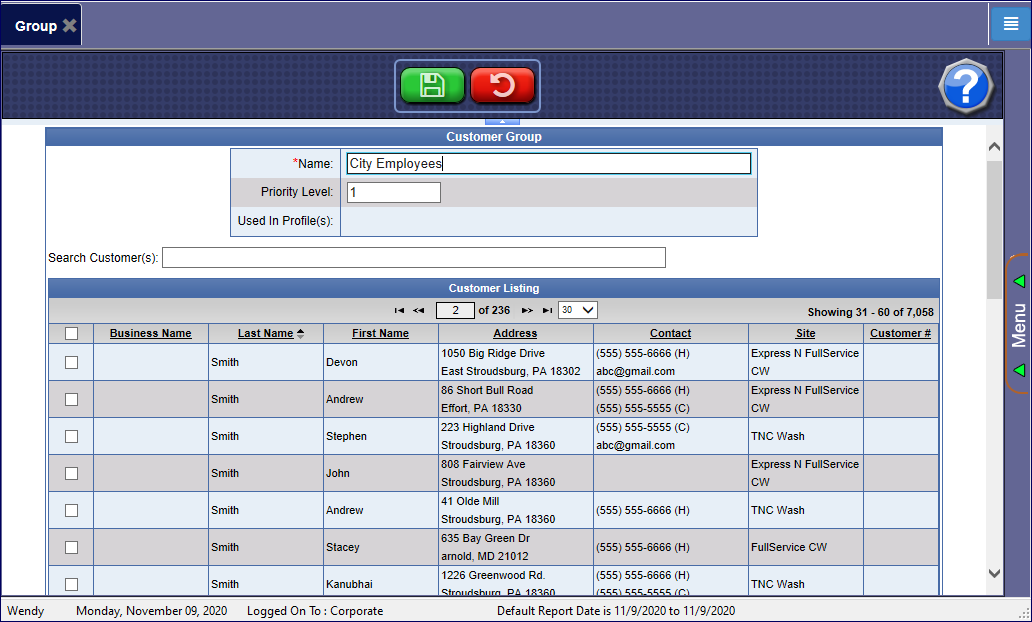Go to next page of customer listing

[x=527, y=311]
